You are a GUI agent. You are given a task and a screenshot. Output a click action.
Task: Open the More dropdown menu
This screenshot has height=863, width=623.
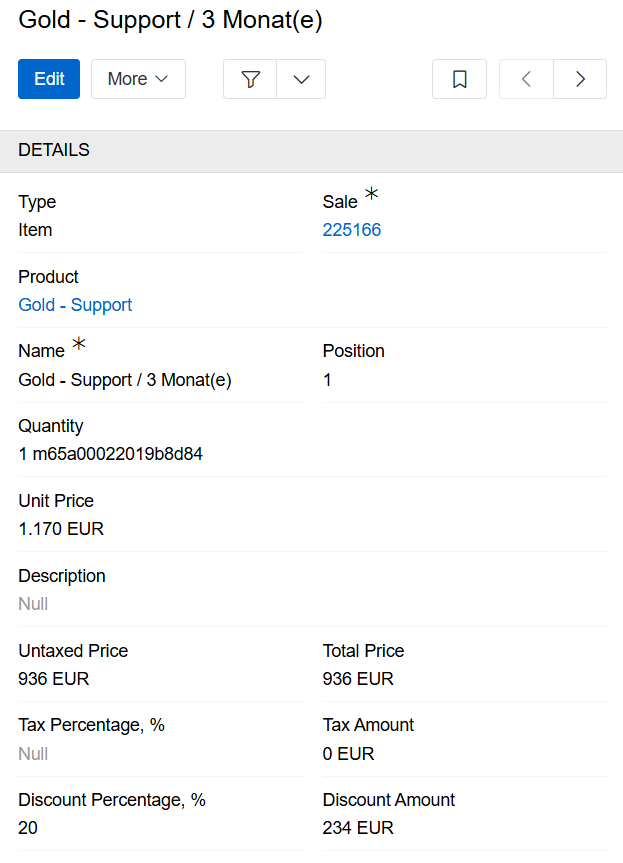(138, 79)
